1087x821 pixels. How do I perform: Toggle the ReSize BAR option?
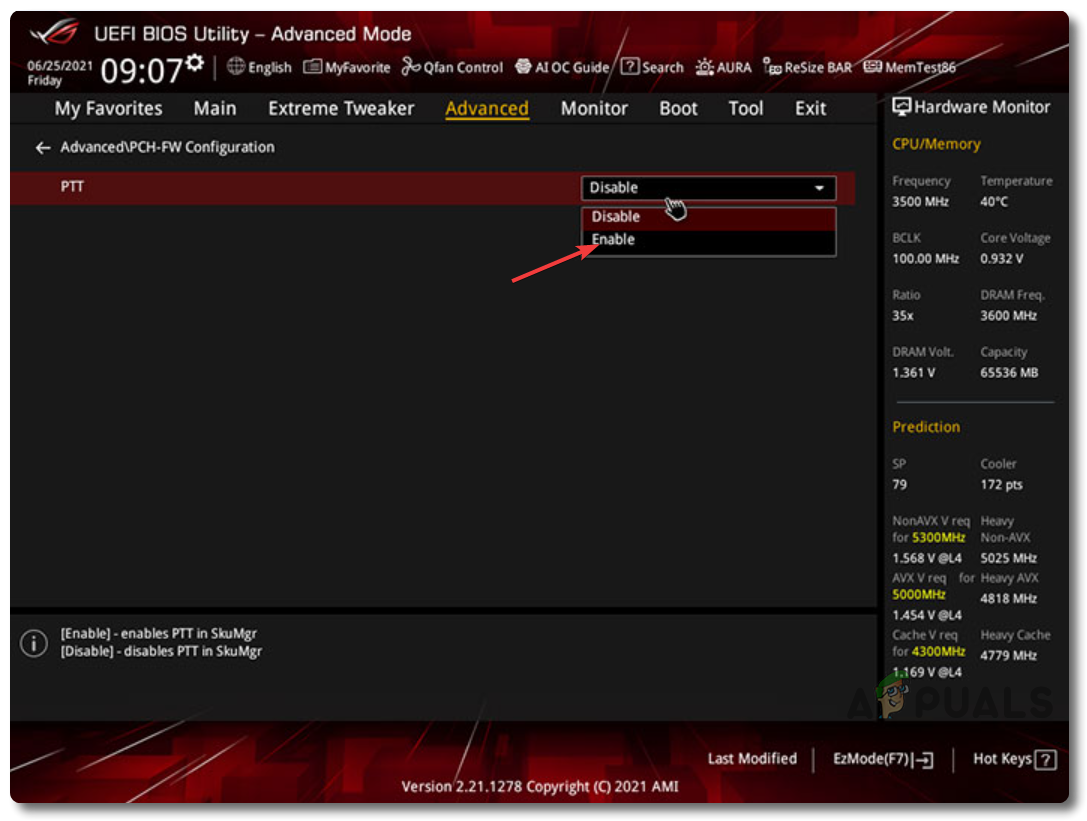click(807, 67)
